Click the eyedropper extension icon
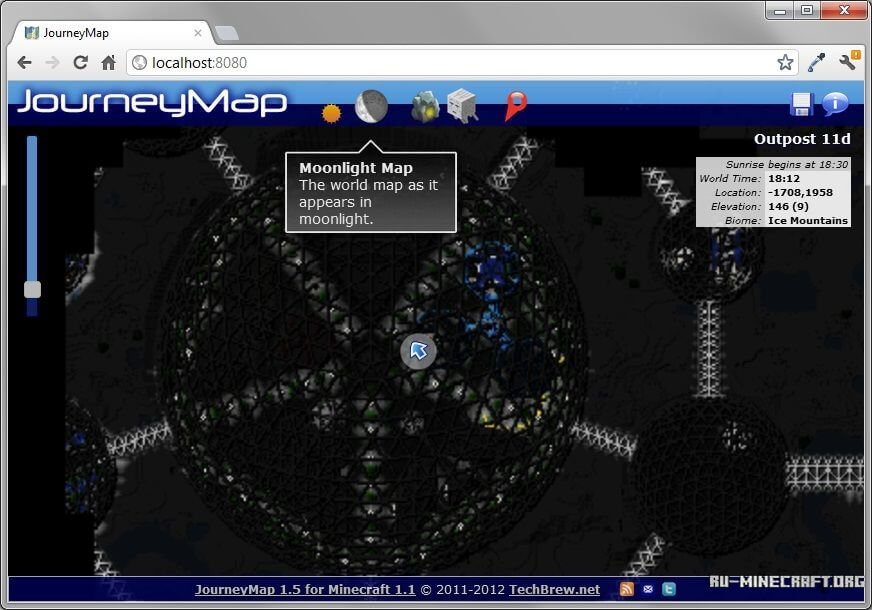 point(816,62)
